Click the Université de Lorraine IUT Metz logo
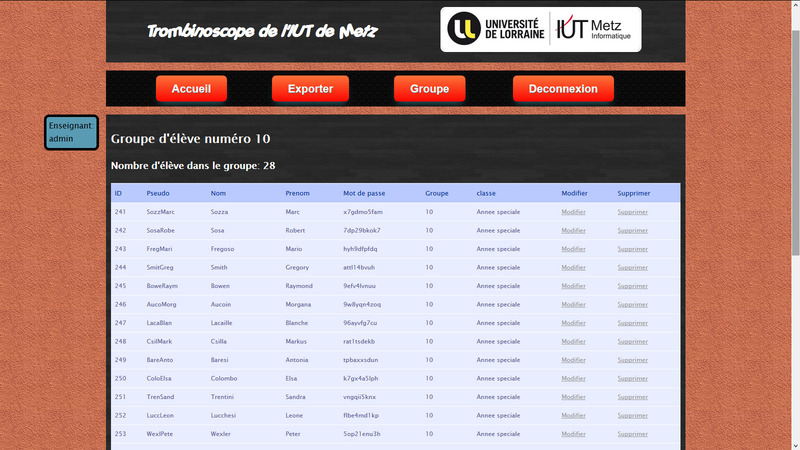 [540, 30]
